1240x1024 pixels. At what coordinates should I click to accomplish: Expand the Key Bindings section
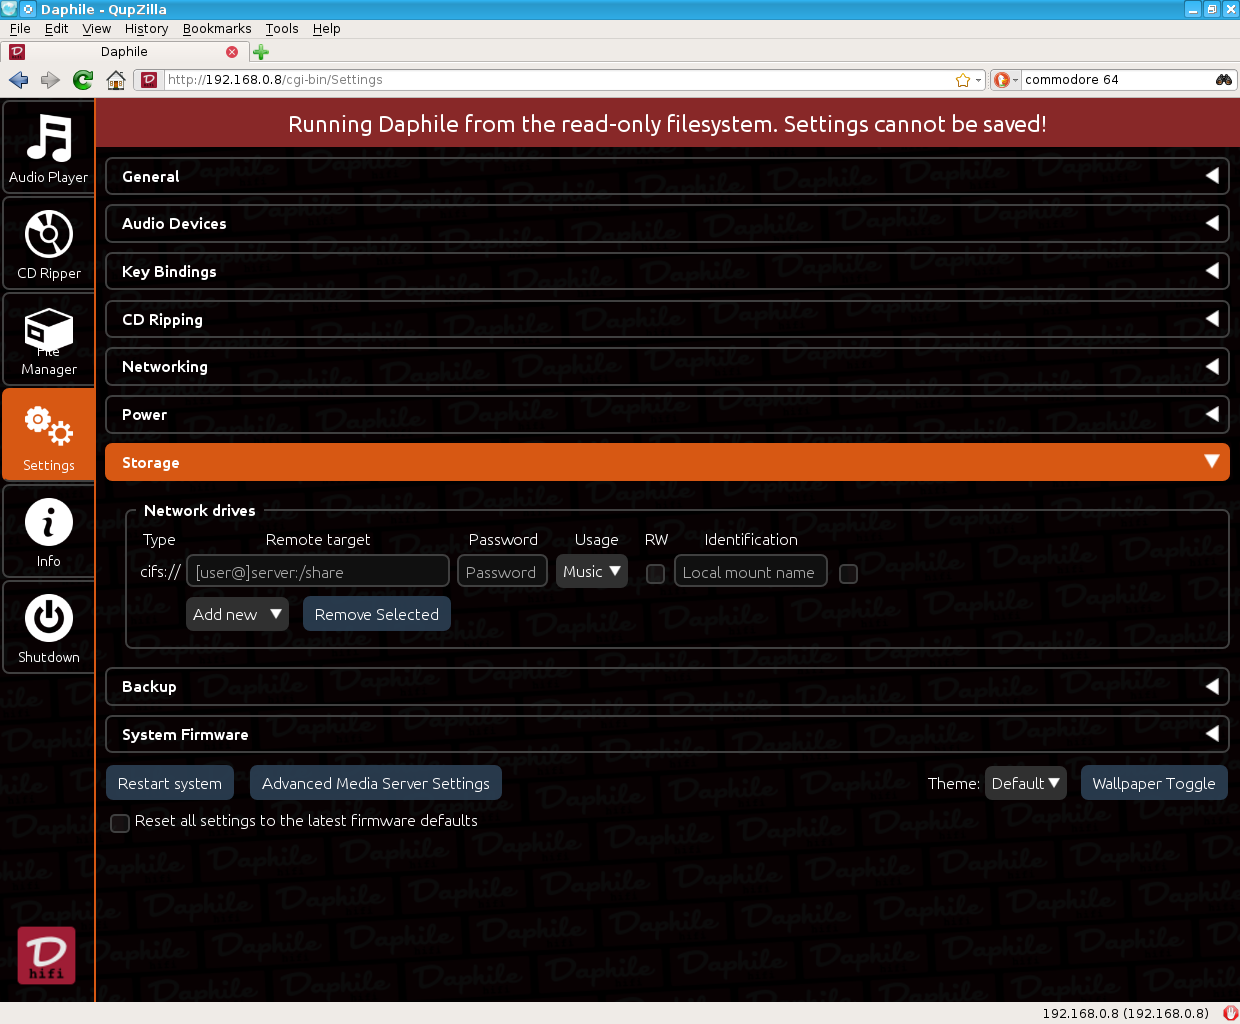[667, 272]
